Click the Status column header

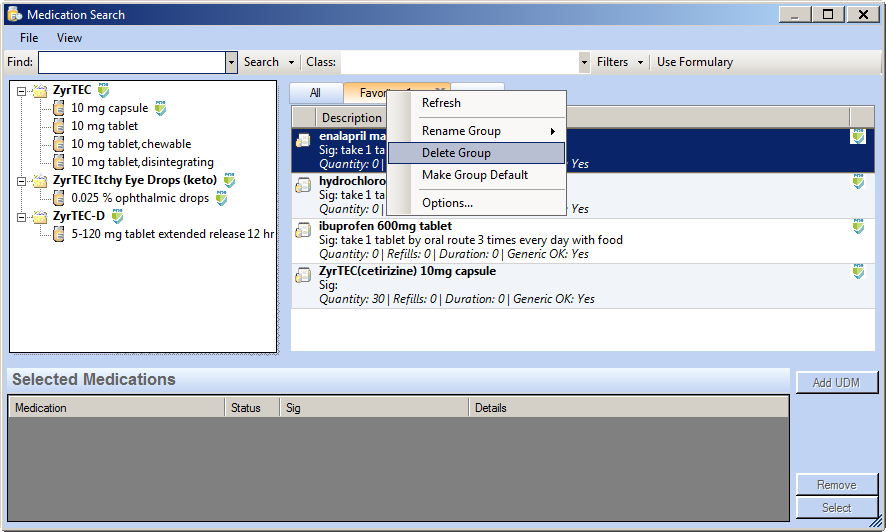coord(252,408)
